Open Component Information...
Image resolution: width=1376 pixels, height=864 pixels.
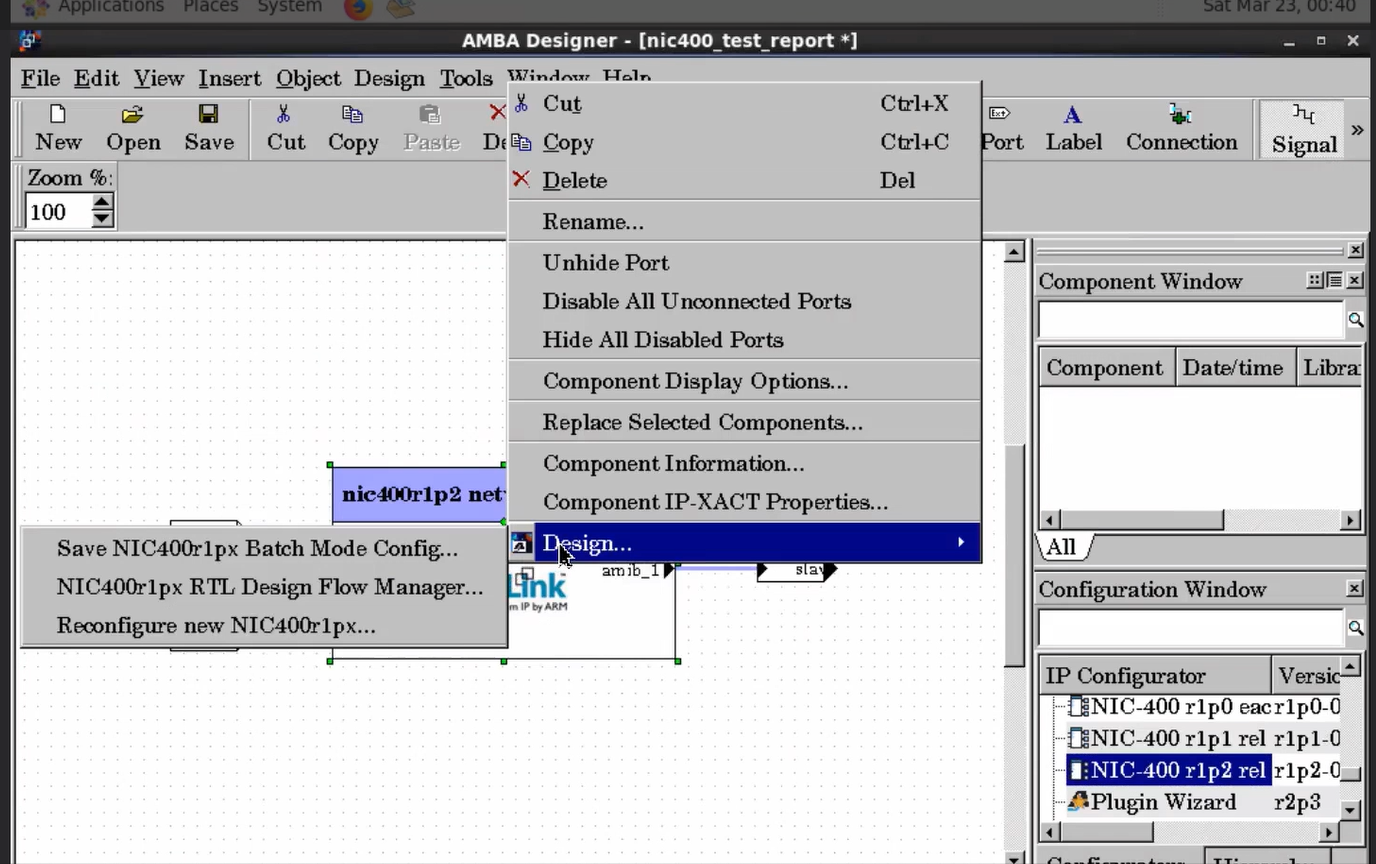(744, 464)
